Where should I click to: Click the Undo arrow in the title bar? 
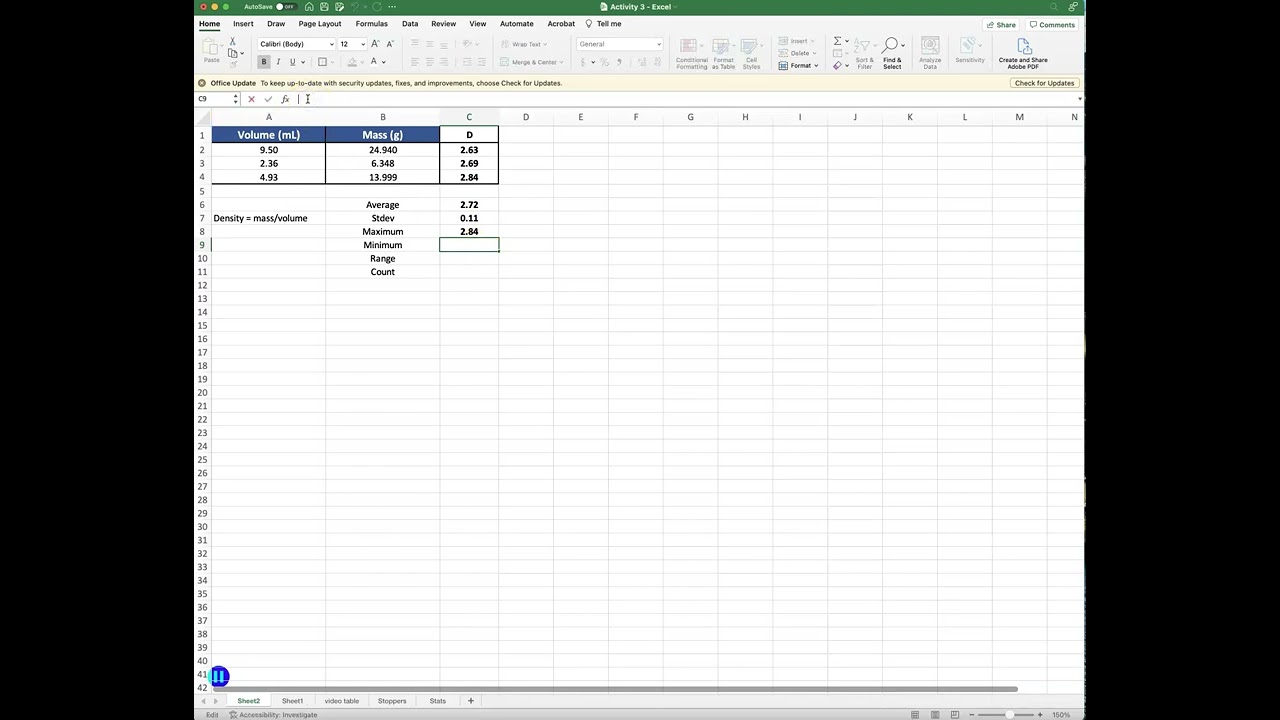coord(355,7)
